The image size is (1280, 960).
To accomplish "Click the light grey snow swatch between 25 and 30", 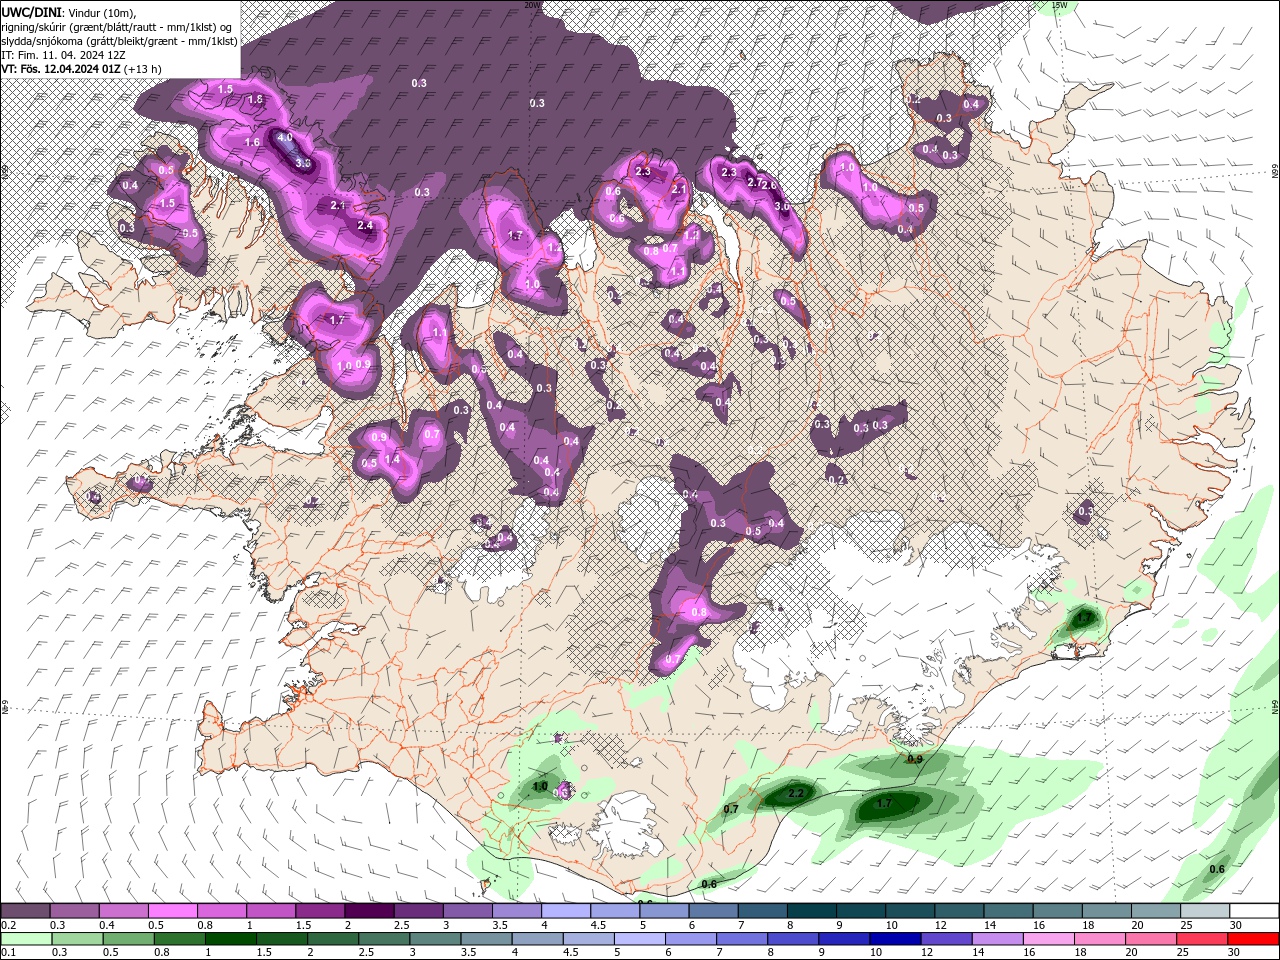I will tap(1205, 911).
